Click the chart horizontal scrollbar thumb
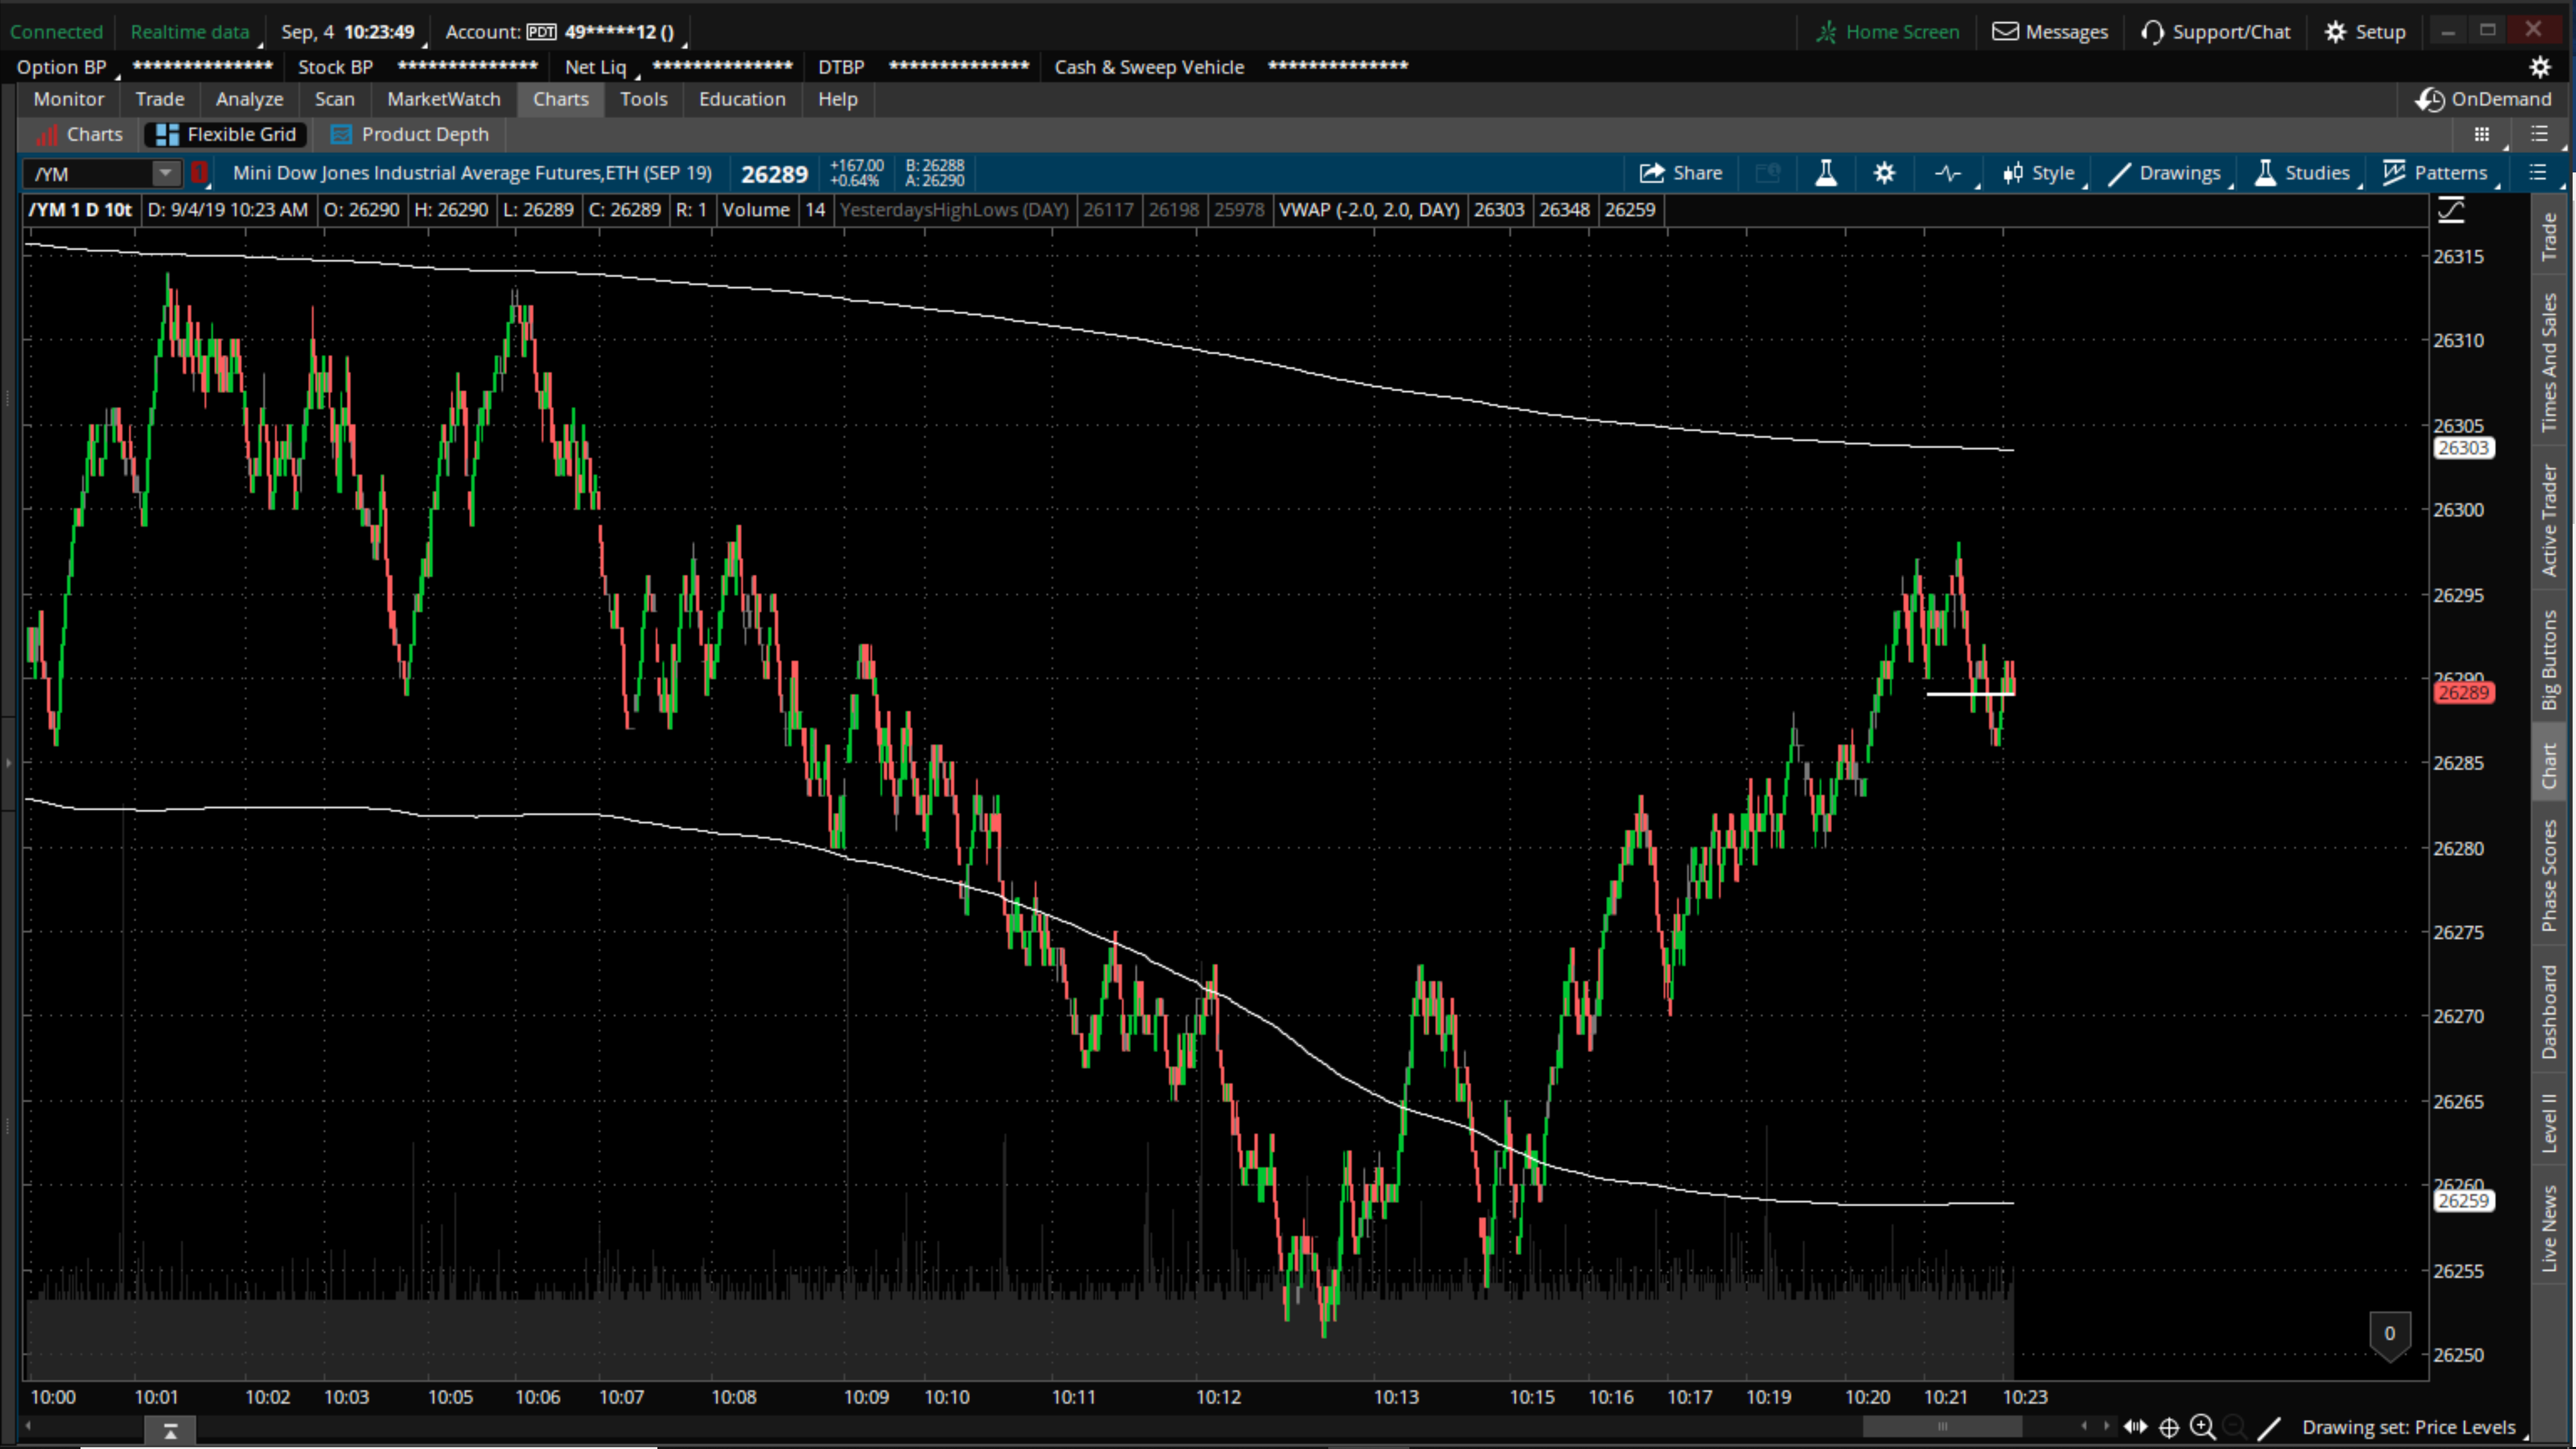This screenshot has height=1449, width=2576. 1942,1426
